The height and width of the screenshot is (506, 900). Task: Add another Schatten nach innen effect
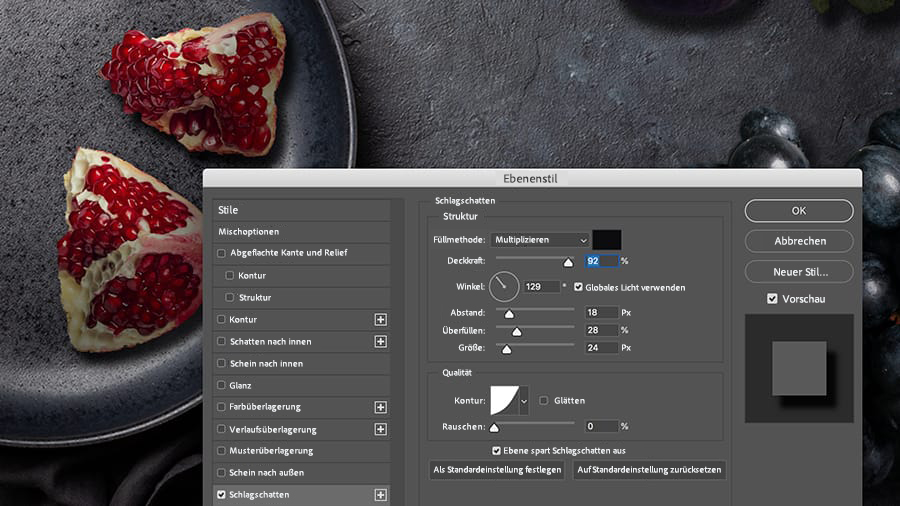(381, 341)
